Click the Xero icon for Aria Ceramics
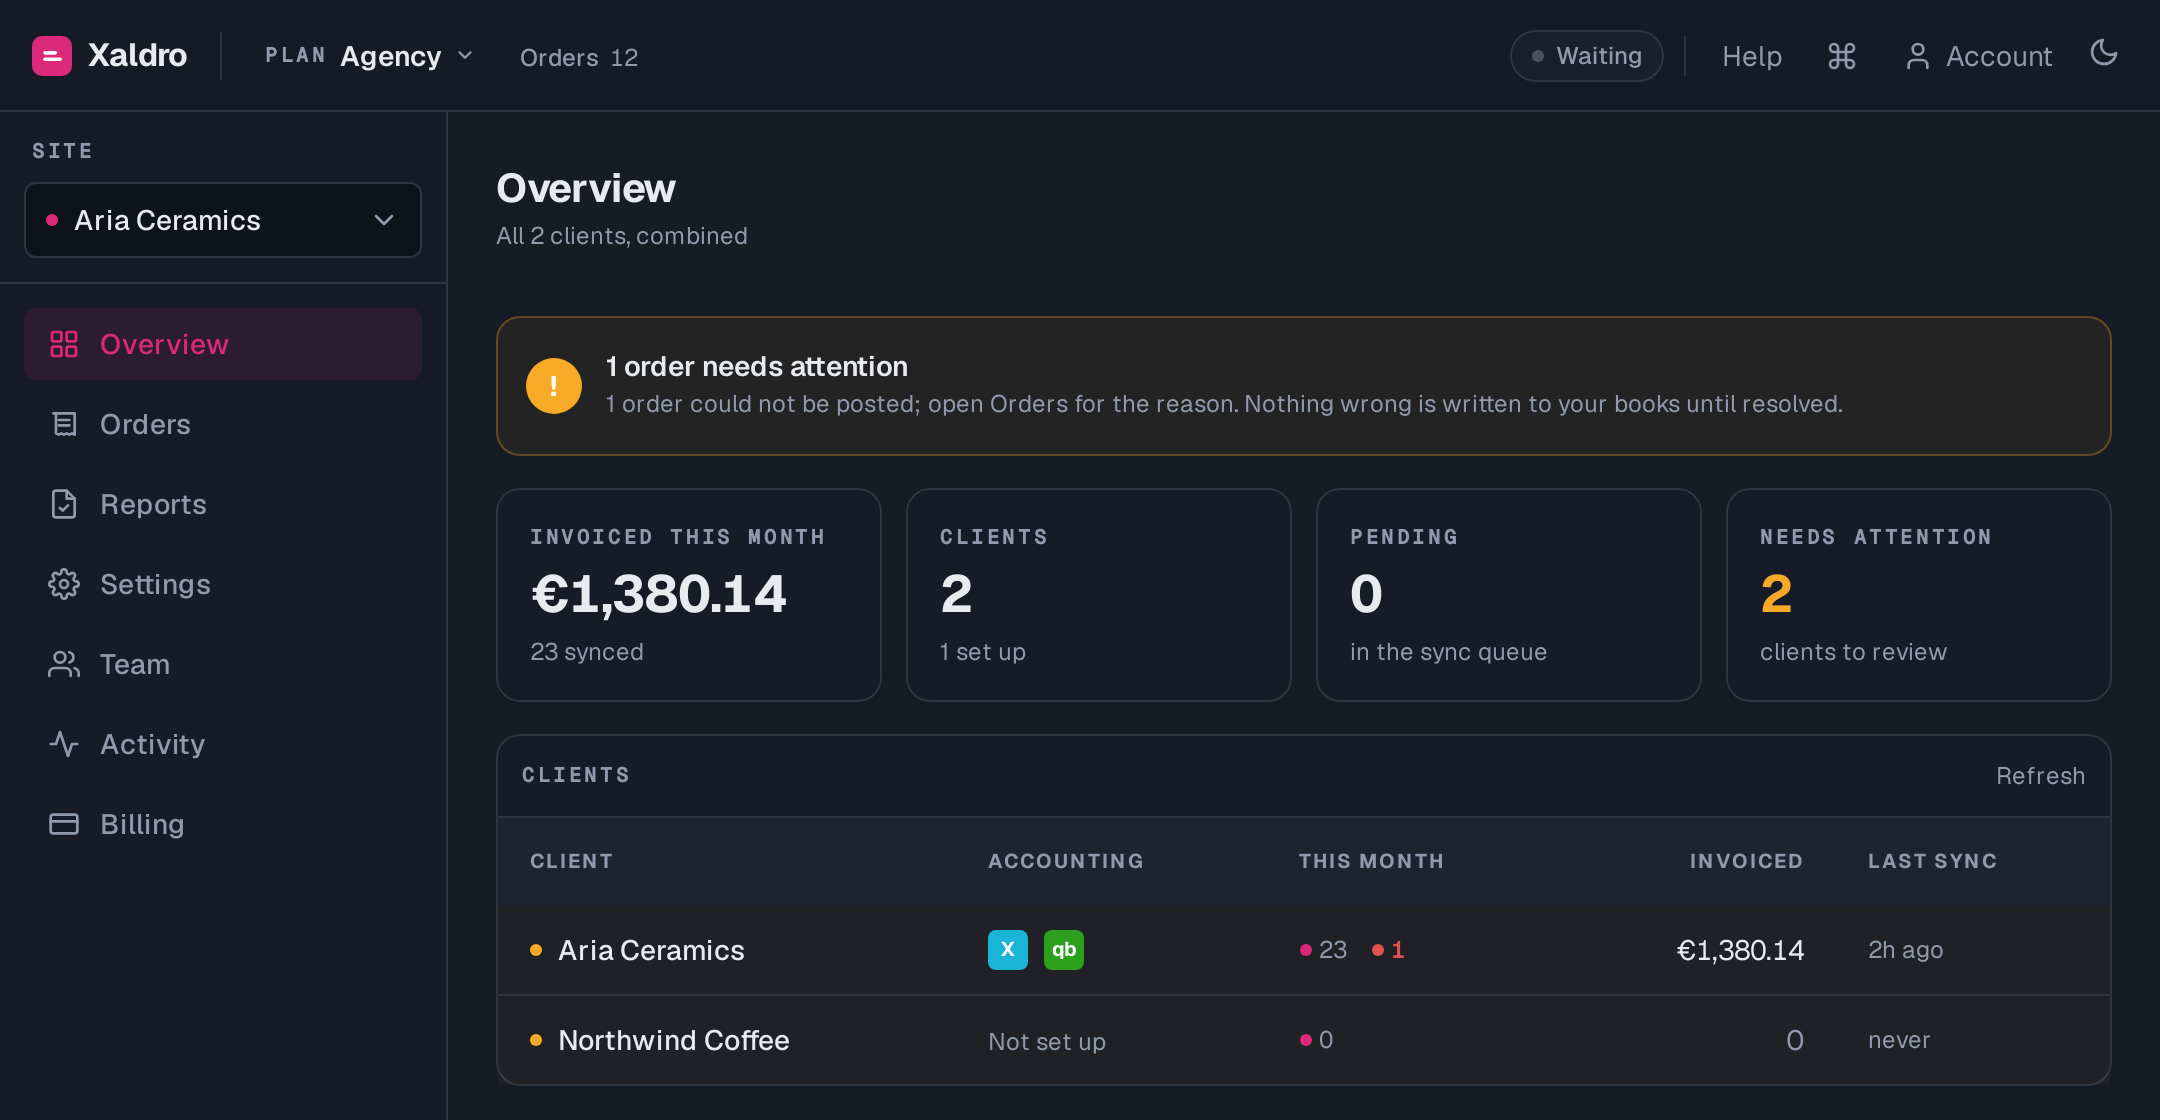Screen dimensions: 2160x1120 coord(1008,950)
